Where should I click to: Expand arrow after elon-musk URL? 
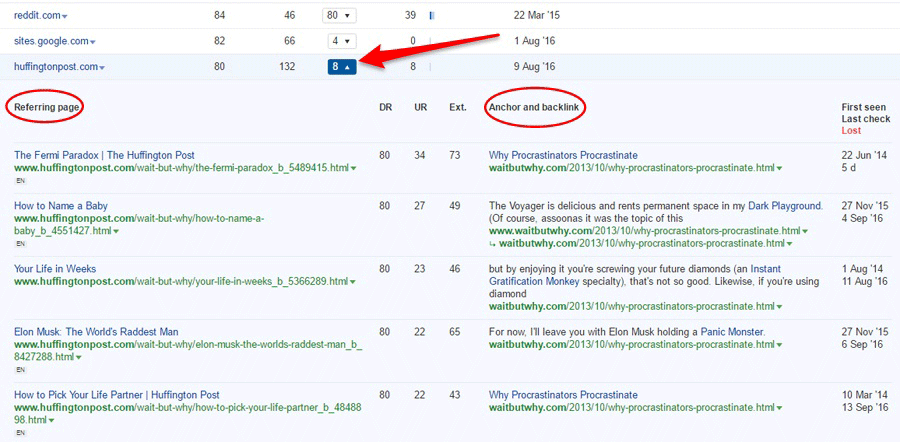pos(79,358)
